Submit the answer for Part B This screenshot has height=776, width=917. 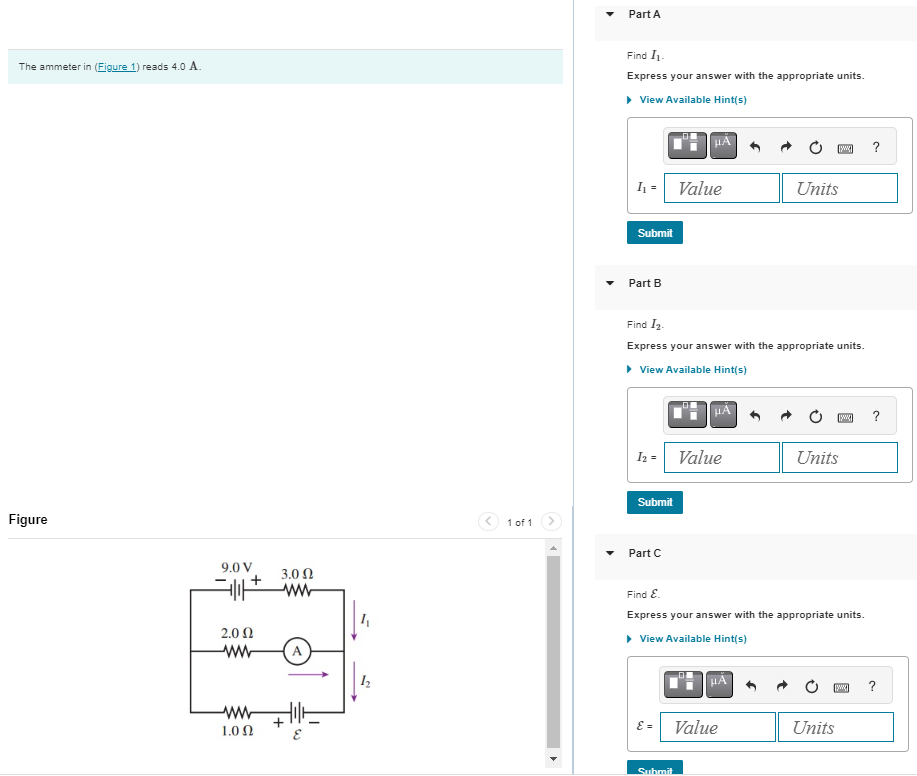coord(654,502)
